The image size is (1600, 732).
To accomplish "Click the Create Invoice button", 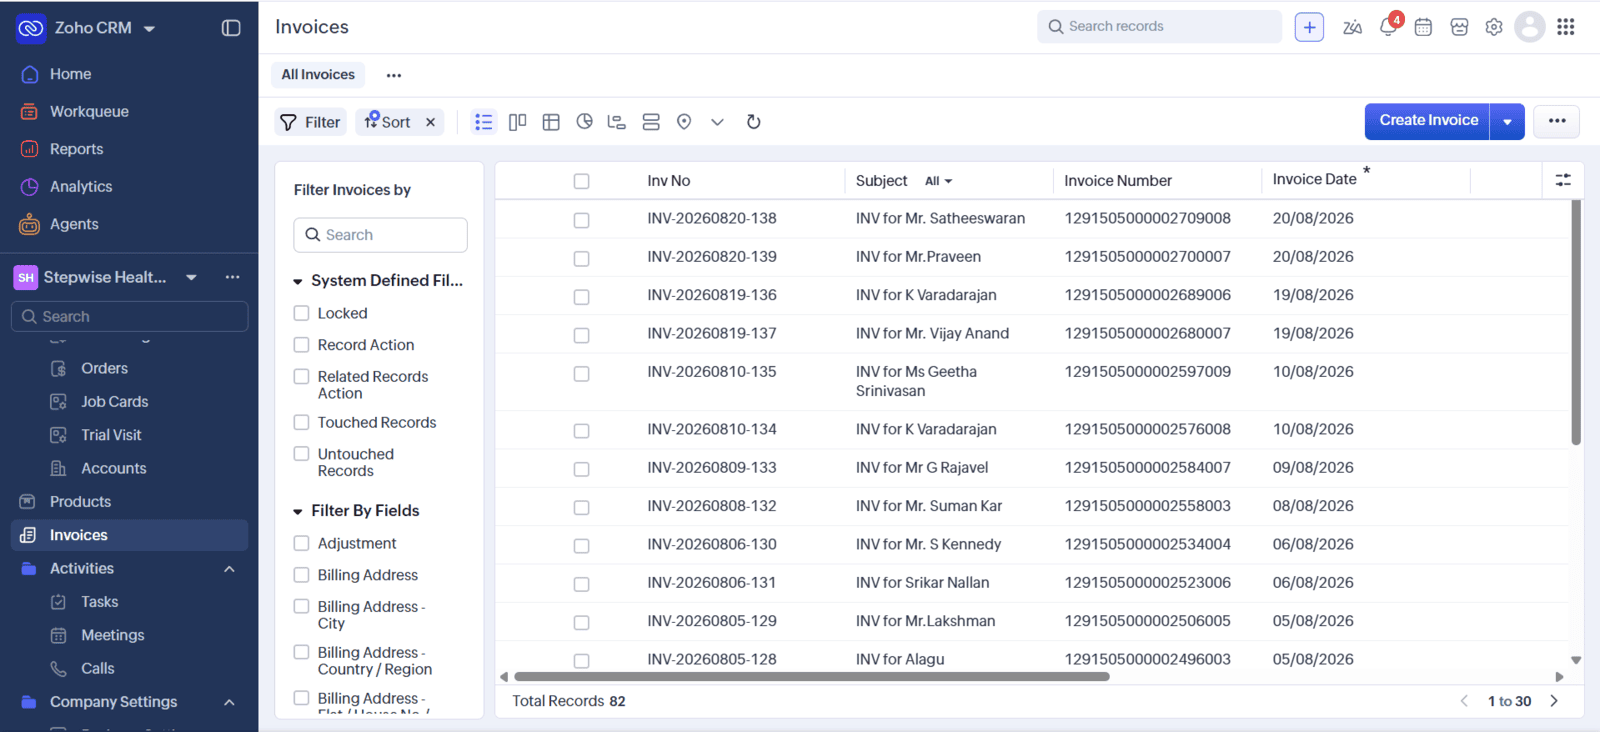I will pyautogui.click(x=1428, y=121).
